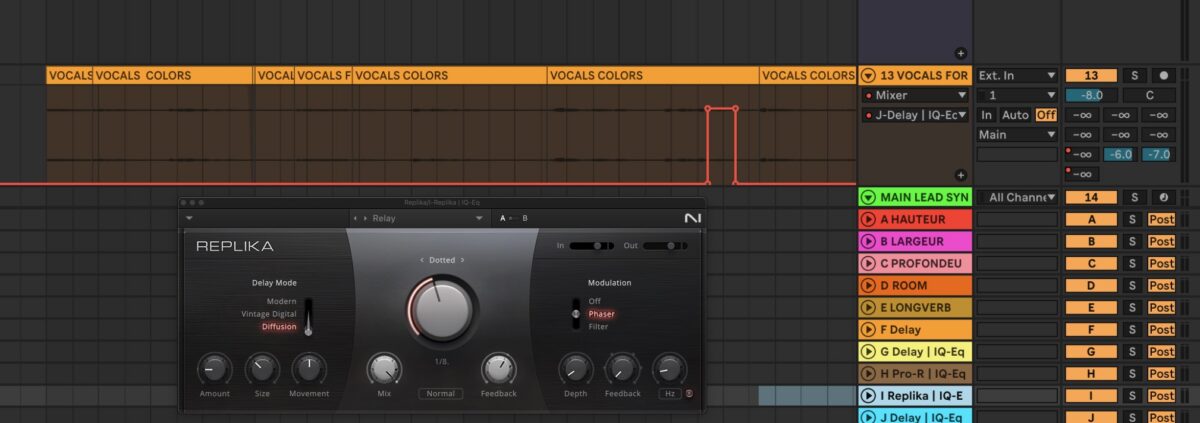
Task: Click the modulation Feedback knob
Action: pos(622,369)
